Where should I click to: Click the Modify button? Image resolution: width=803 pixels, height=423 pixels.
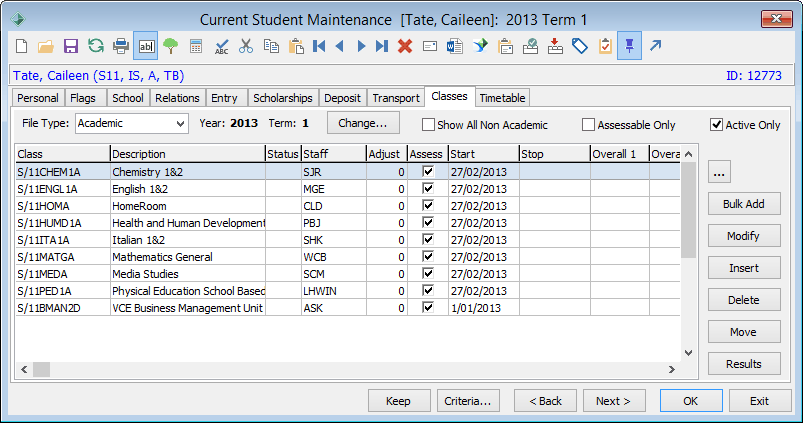[x=744, y=236]
